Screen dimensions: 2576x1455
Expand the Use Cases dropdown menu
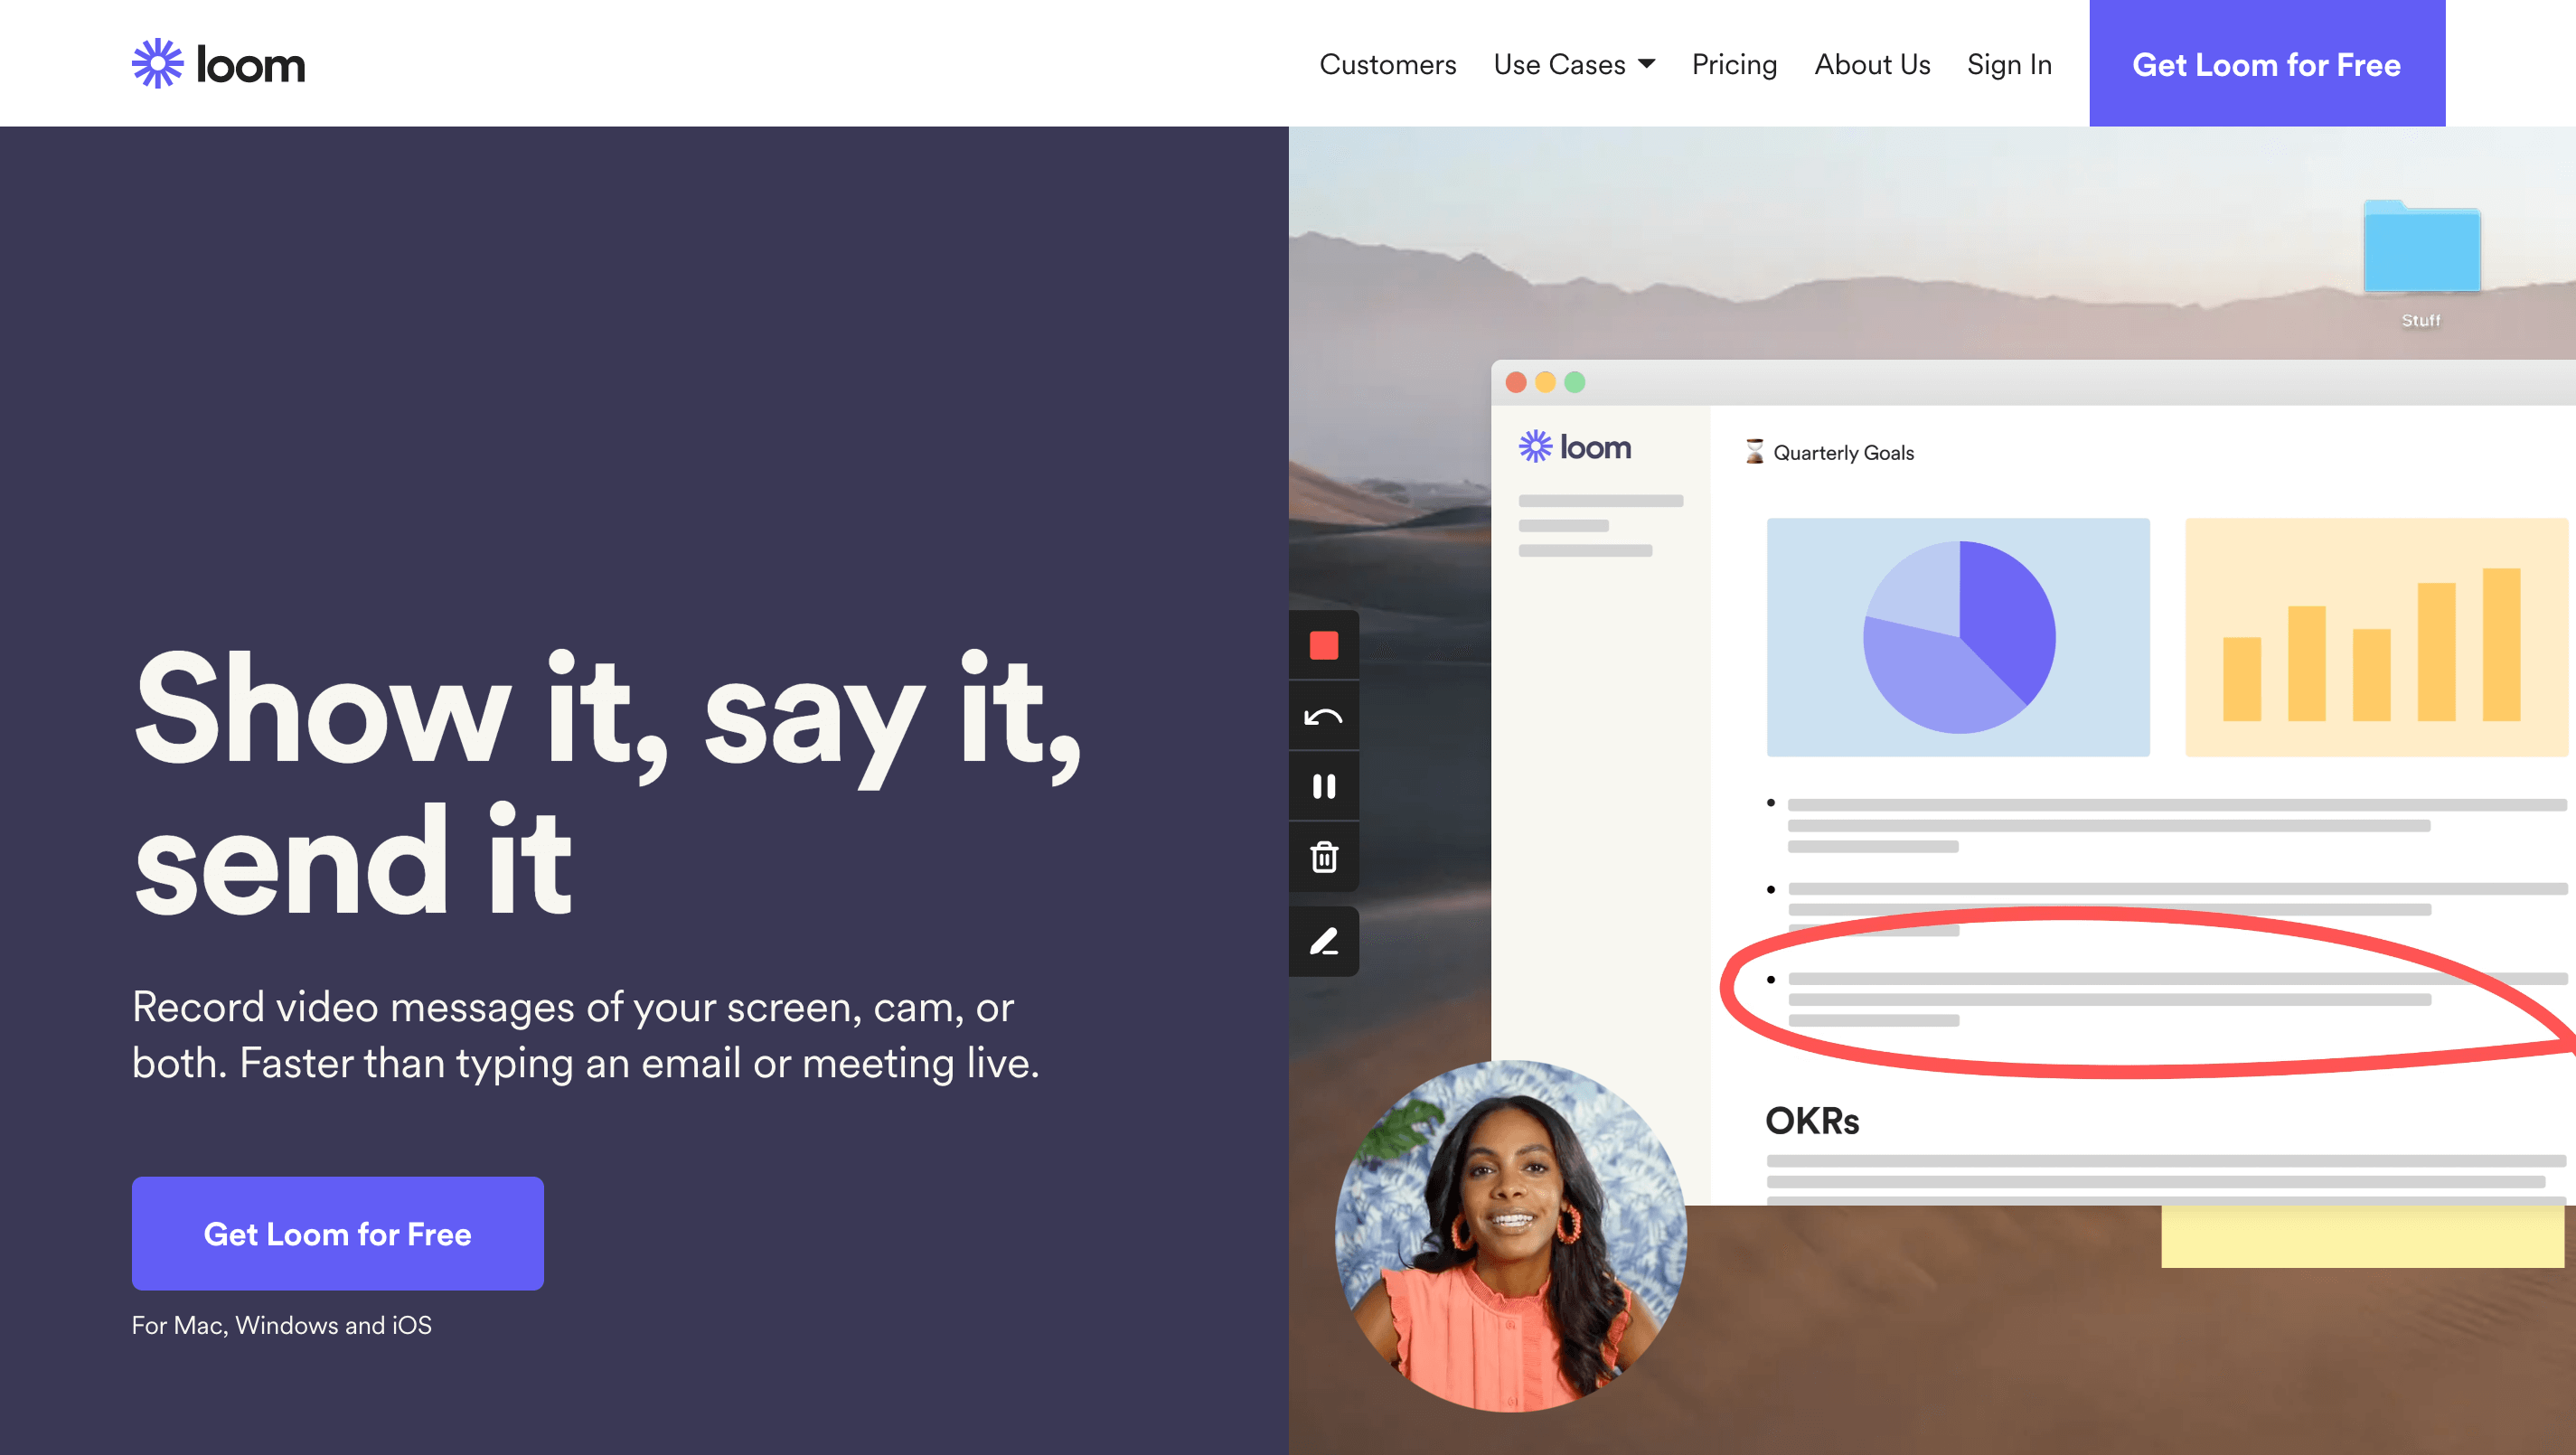click(x=1559, y=64)
